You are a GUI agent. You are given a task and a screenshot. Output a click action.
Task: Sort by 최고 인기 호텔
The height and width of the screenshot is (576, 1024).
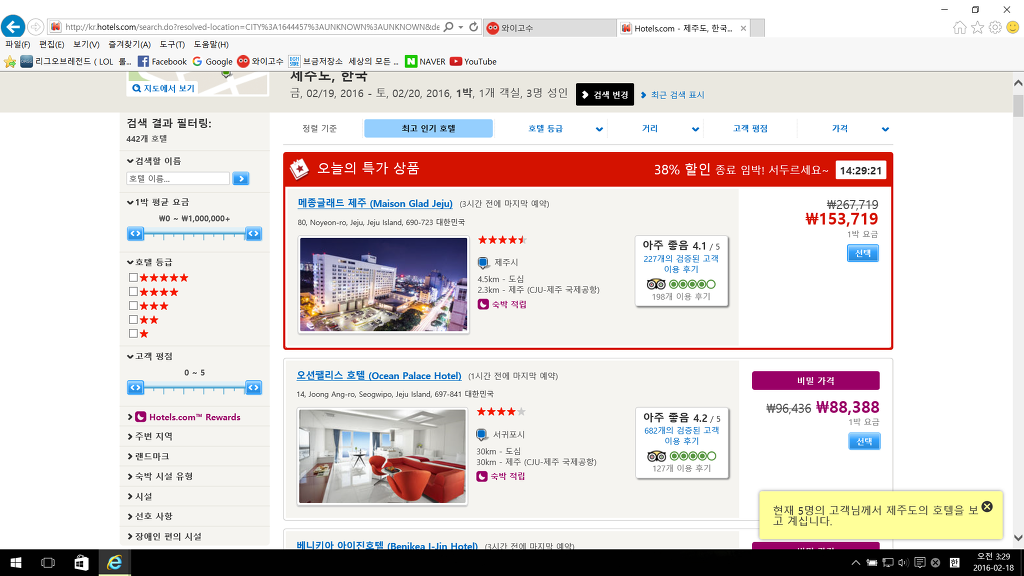pyautogui.click(x=428, y=129)
